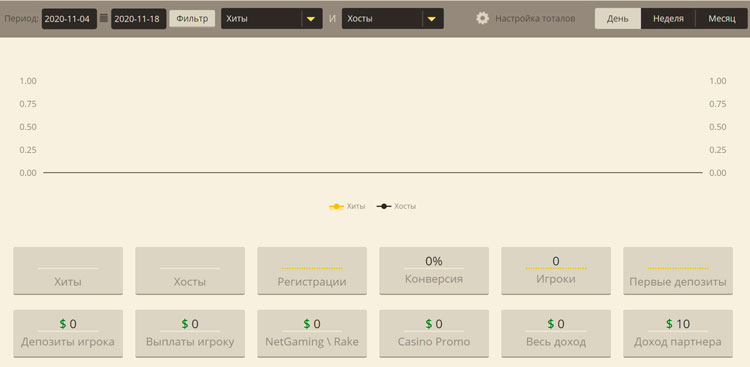Switch to the Месяц view
The height and width of the screenshot is (367, 750).
tap(722, 19)
